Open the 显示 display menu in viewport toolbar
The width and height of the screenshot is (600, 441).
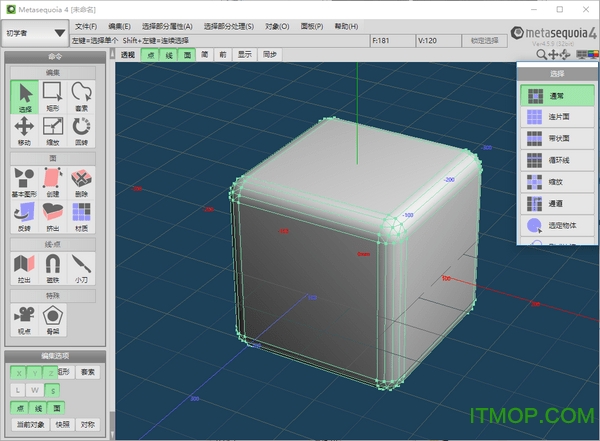(245, 55)
